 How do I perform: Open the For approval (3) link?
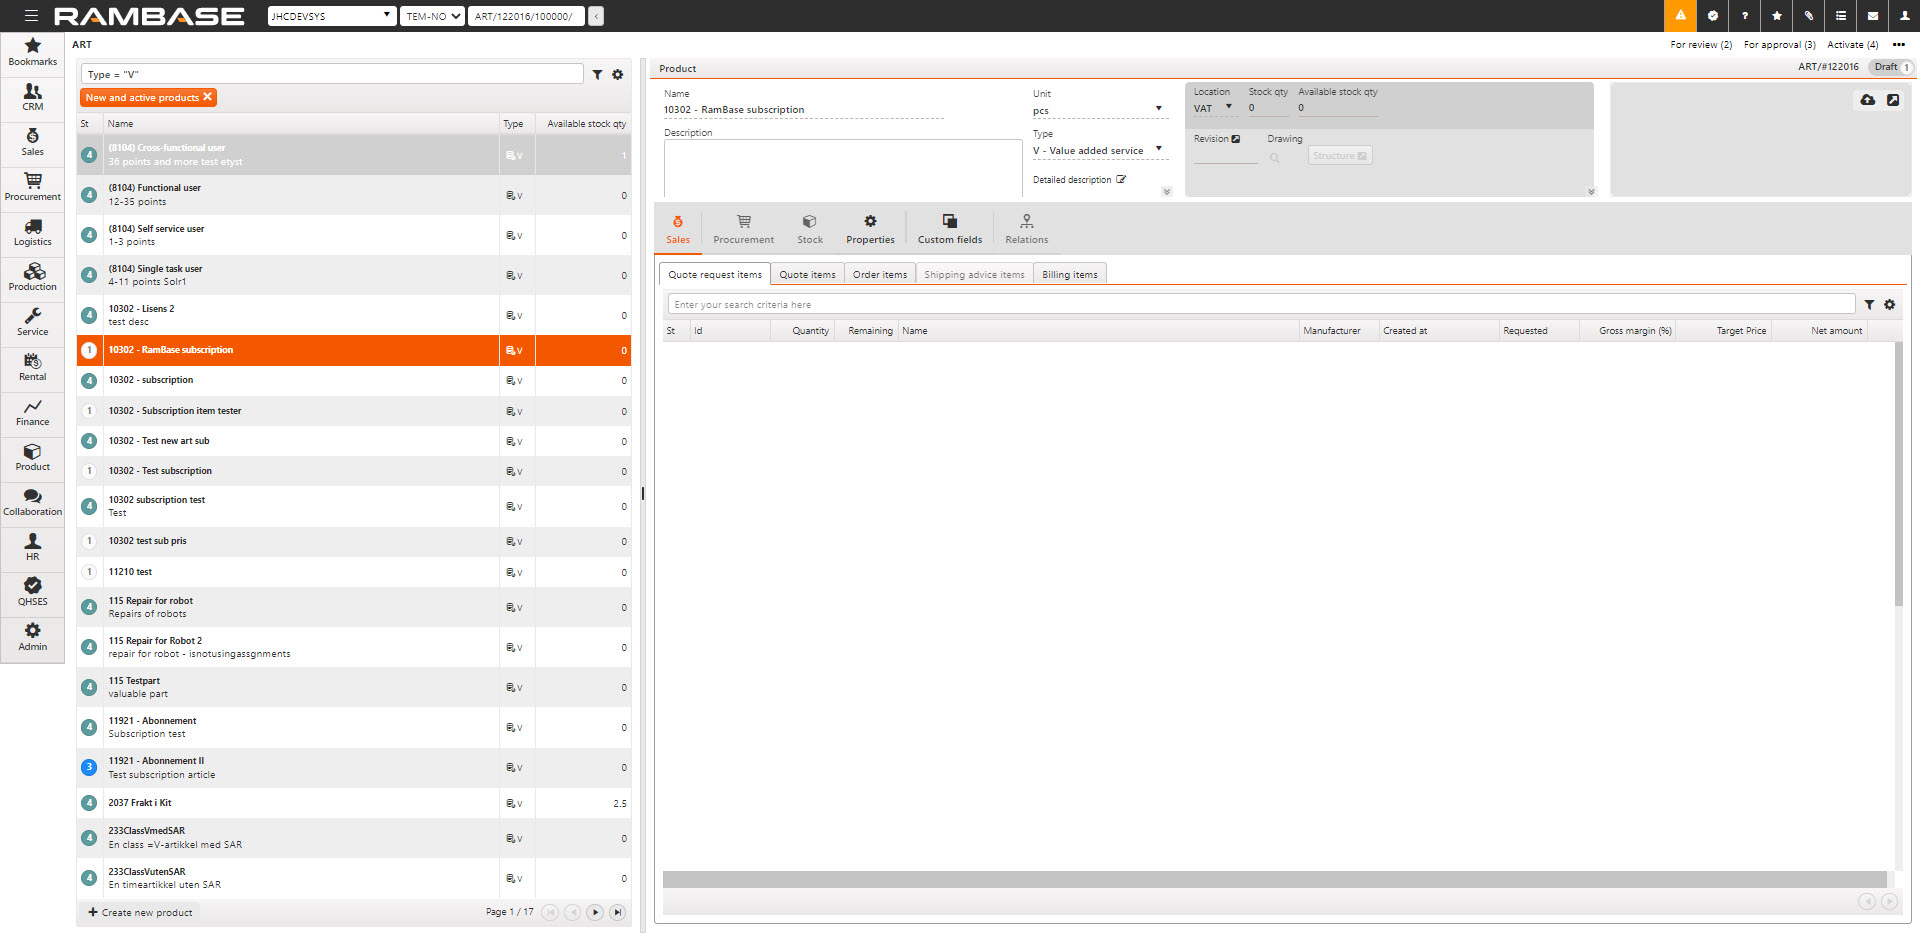1779,45
